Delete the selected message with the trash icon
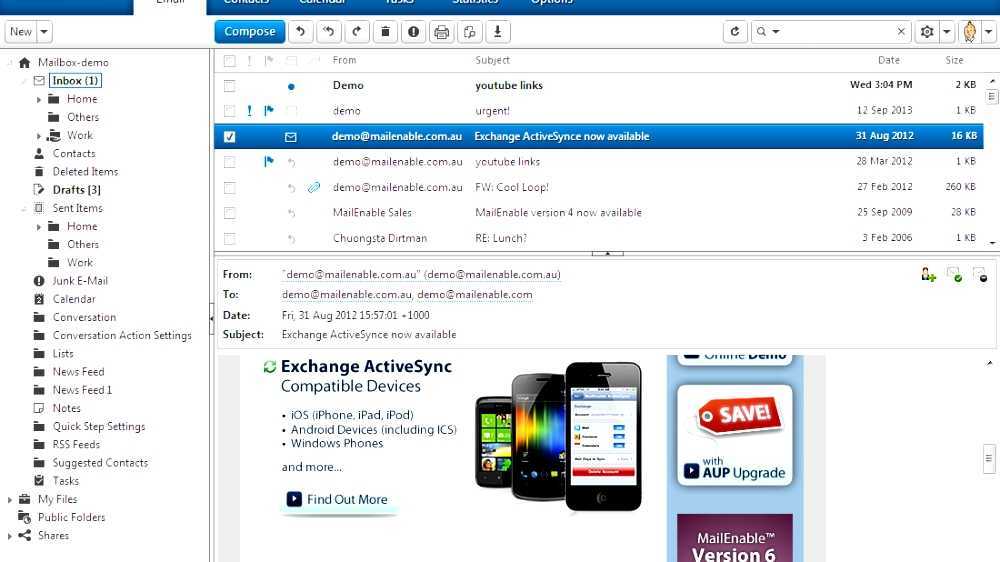The image size is (1000, 562). (x=385, y=31)
